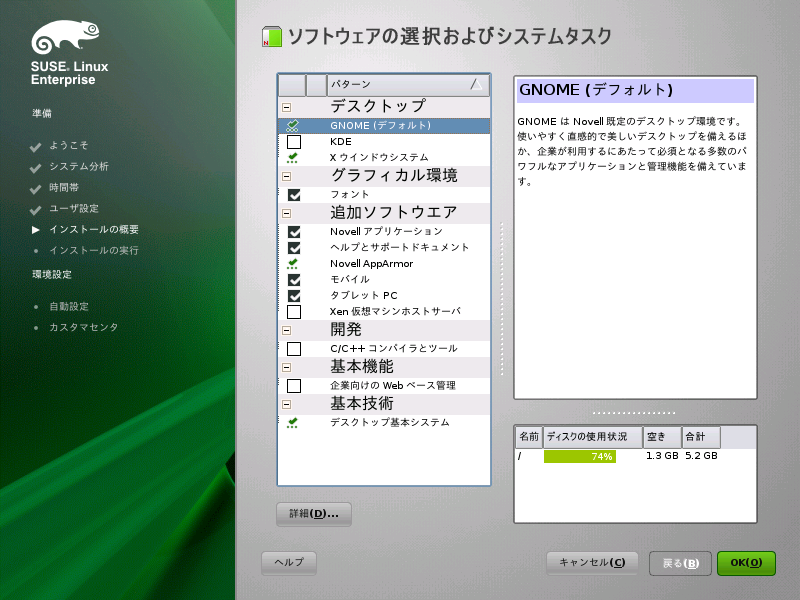Screen dimensions: 800x600
Task: Click vertical dotted splitter beside pattern list
Action: point(502,298)
